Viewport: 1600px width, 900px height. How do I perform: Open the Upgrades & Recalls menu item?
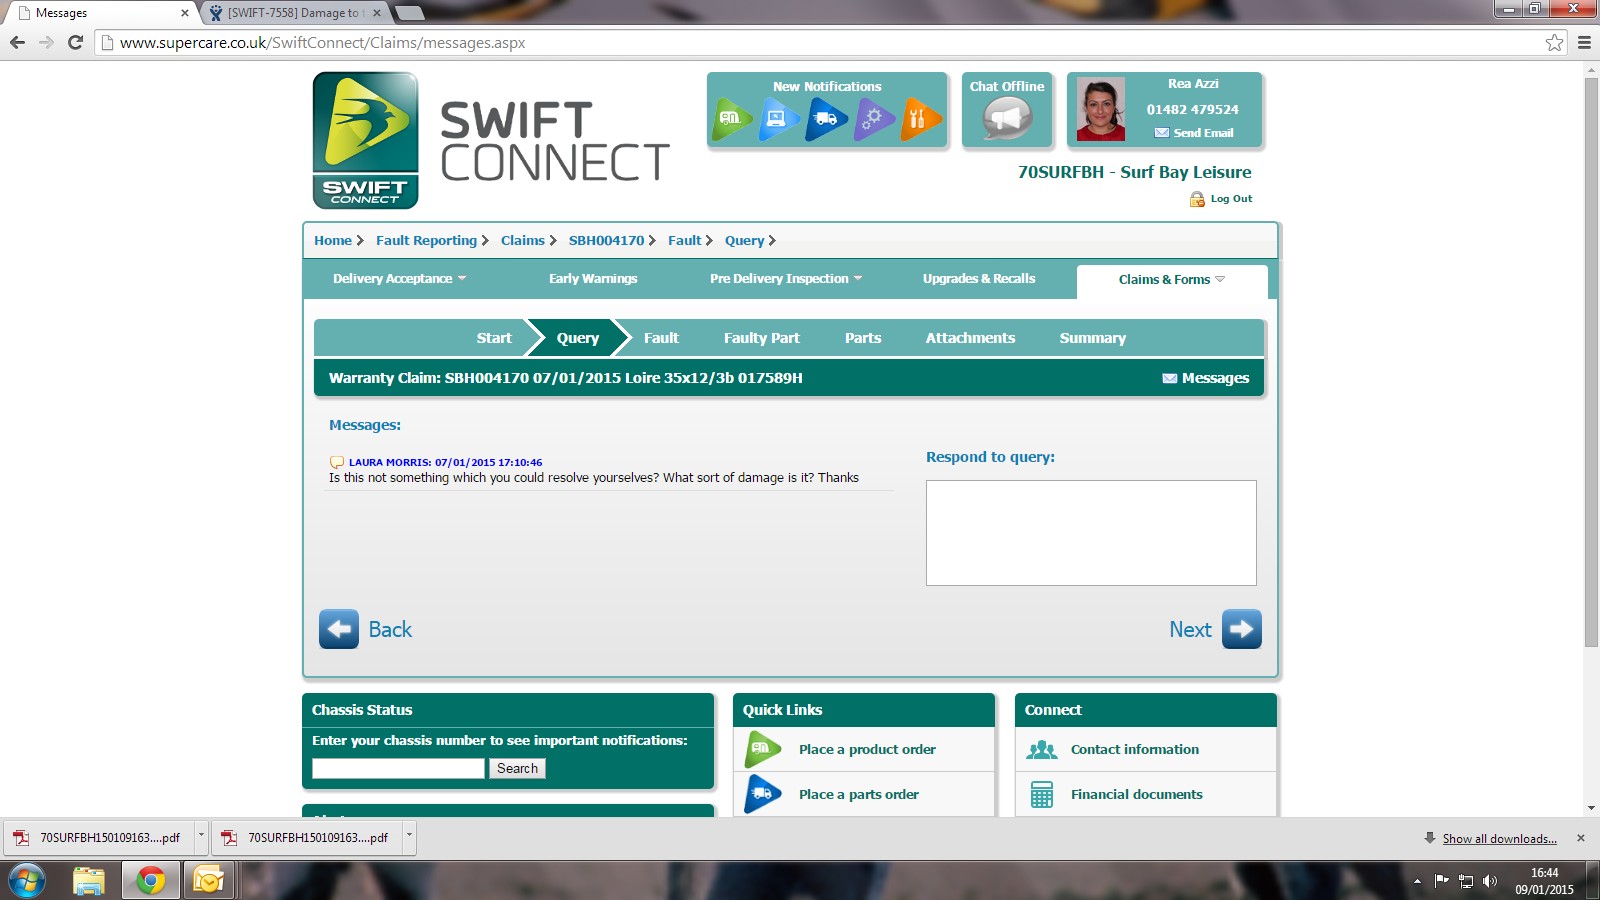pyautogui.click(x=979, y=279)
